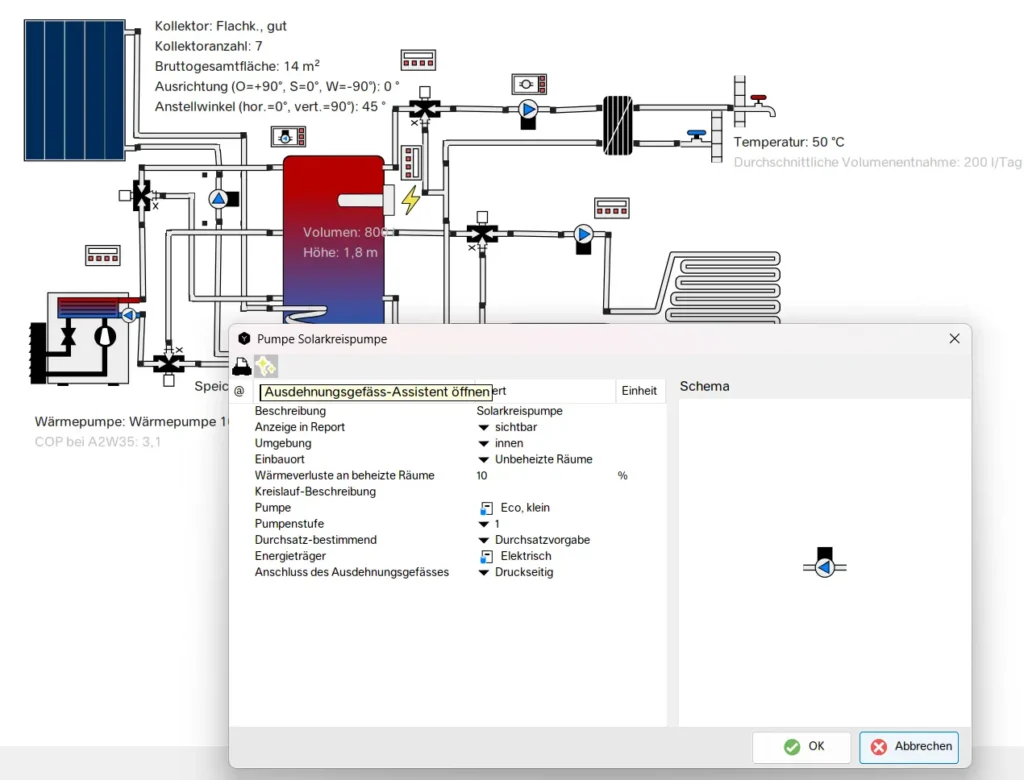1024x780 pixels.
Task: Open the Anschluss des Ausdehnungsgefässes dropdown
Action: point(484,573)
